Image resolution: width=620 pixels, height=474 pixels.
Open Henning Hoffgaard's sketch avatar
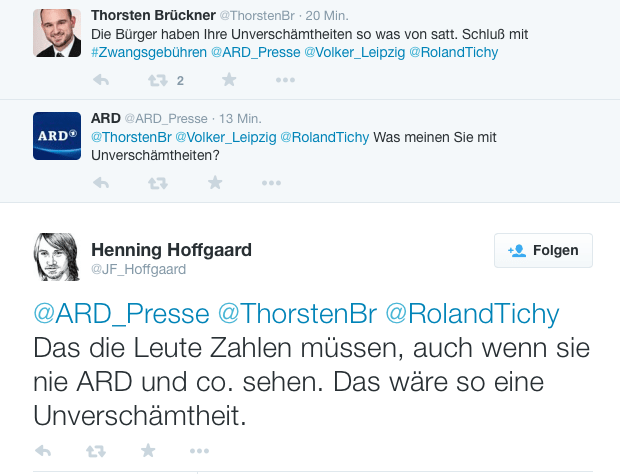(x=58, y=257)
